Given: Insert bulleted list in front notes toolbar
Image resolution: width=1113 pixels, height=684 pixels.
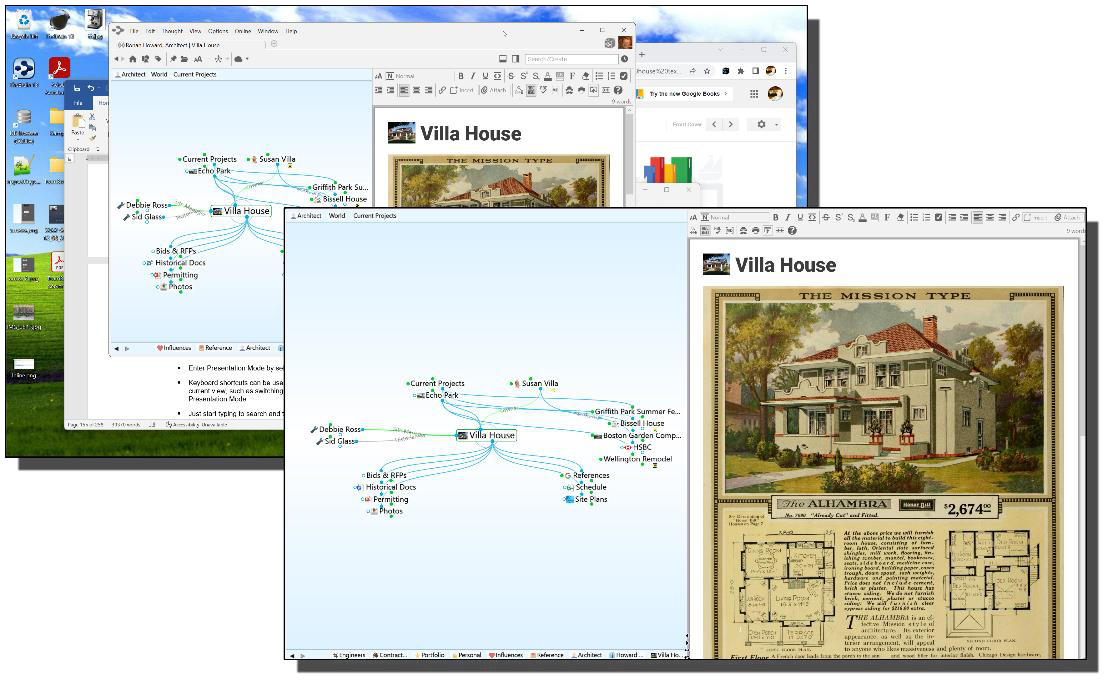Looking at the screenshot, I should point(913,217).
